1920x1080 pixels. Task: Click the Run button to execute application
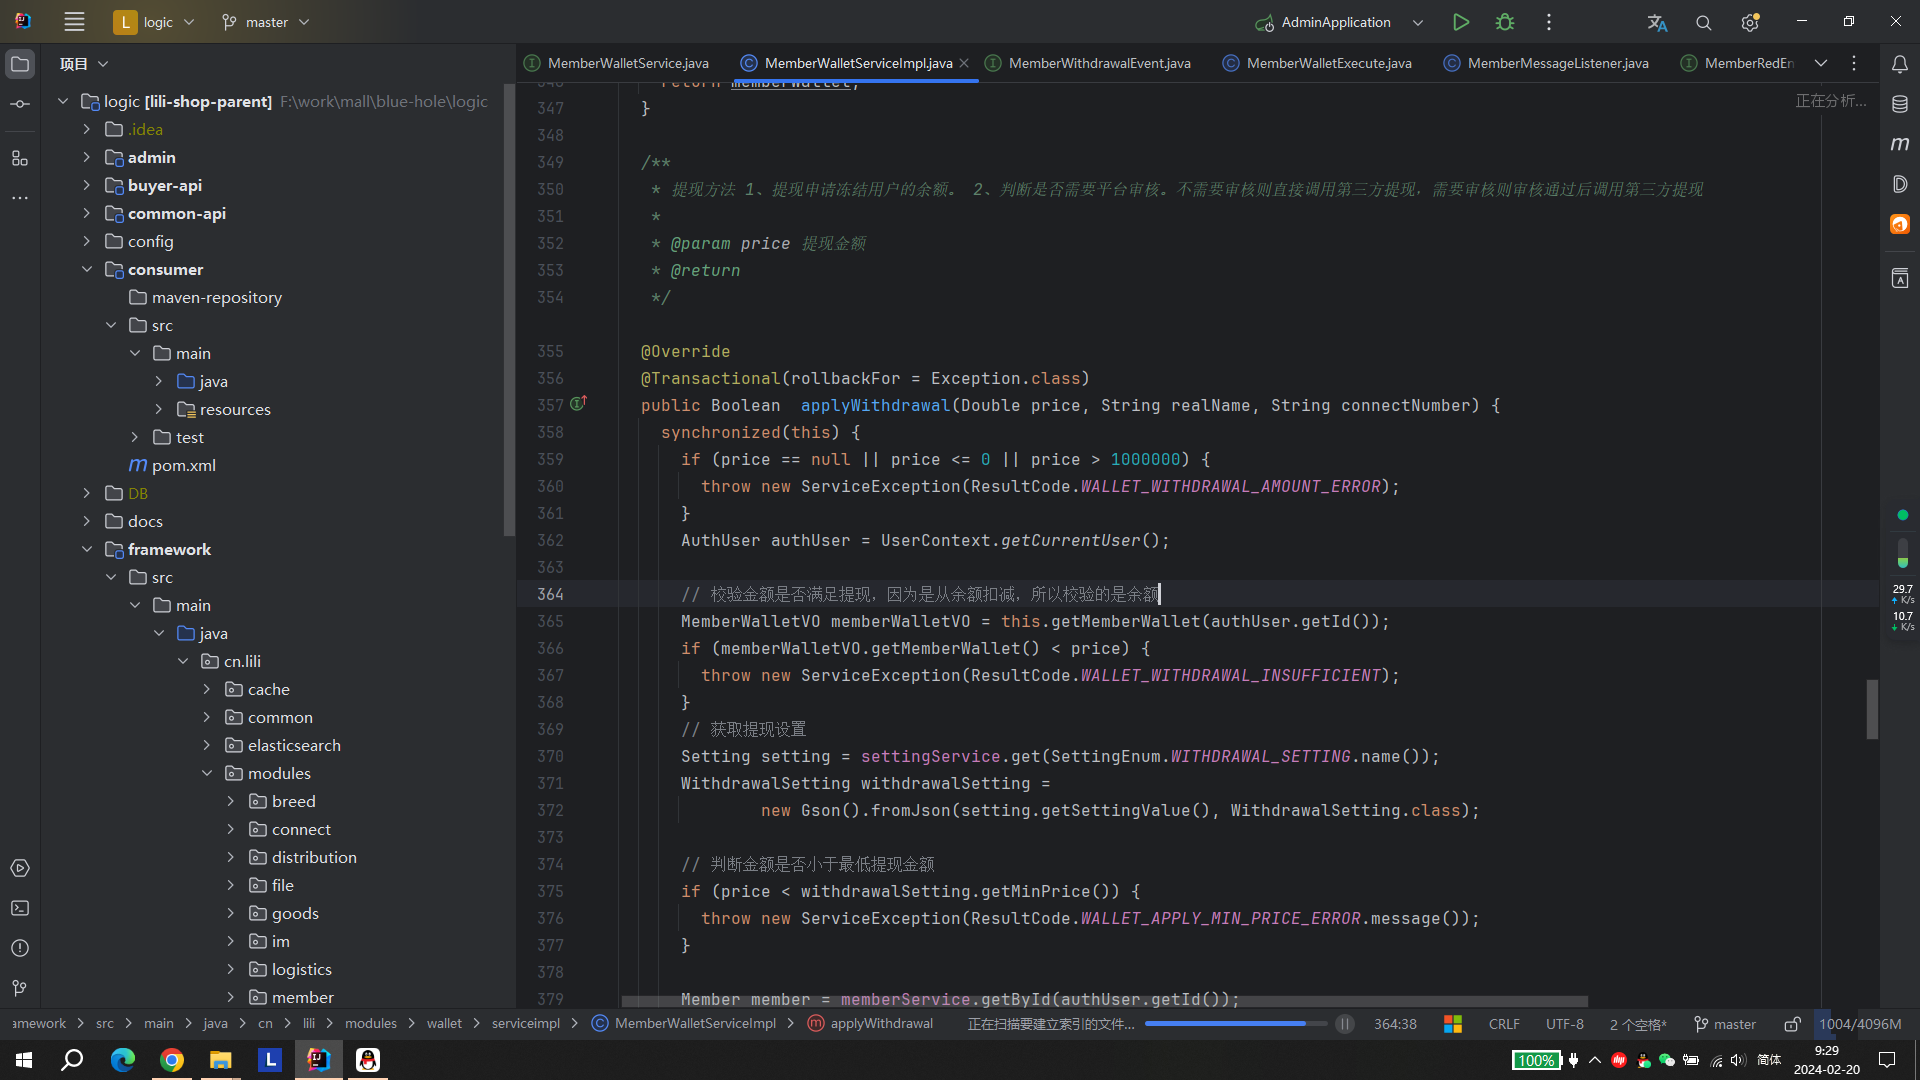coord(1461,21)
